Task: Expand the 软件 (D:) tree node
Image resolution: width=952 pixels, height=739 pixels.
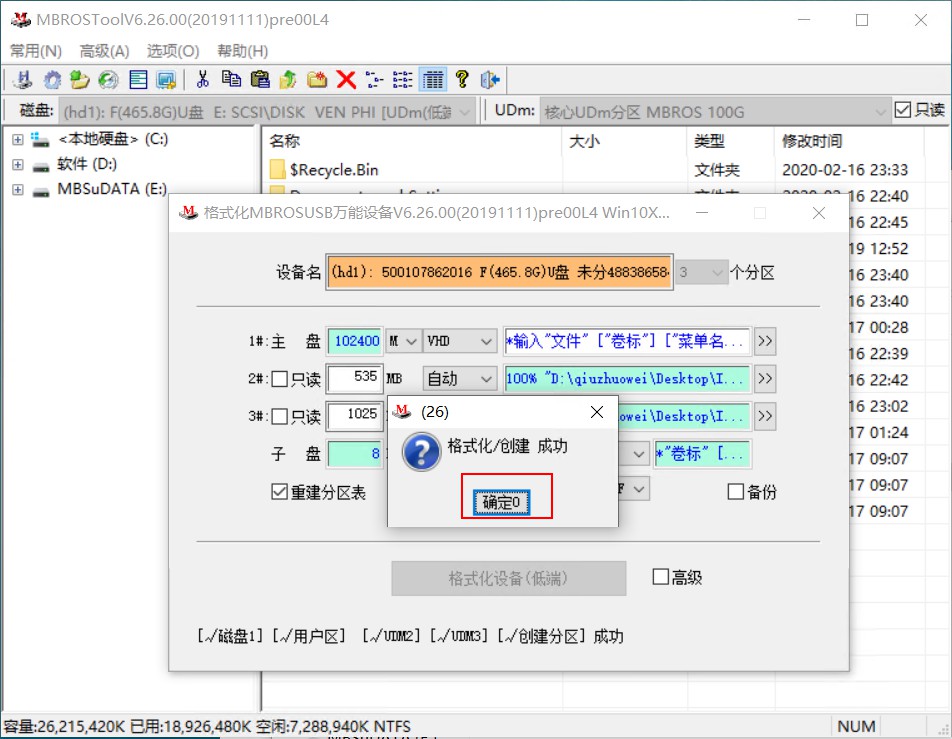Action: (x=17, y=164)
